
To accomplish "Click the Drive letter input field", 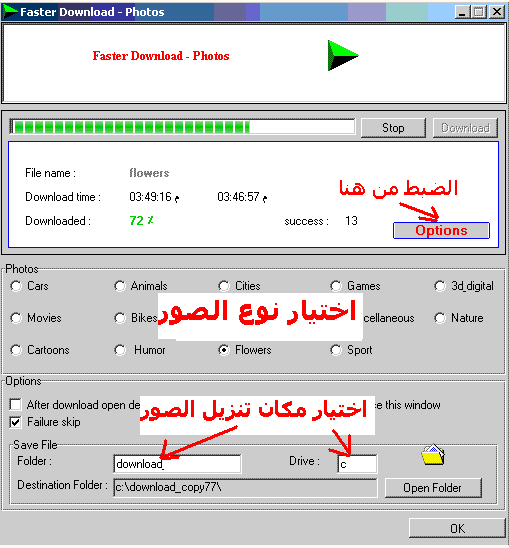I will tap(357, 464).
